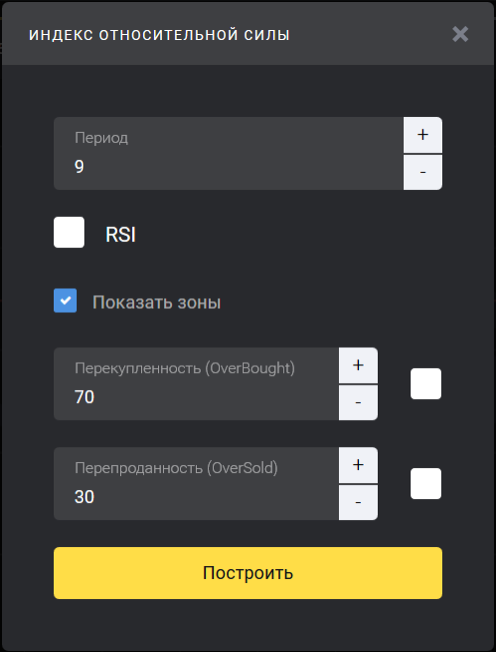Pick the OverBought zone color swatch
The width and height of the screenshot is (496, 652).
pyautogui.click(x=426, y=383)
